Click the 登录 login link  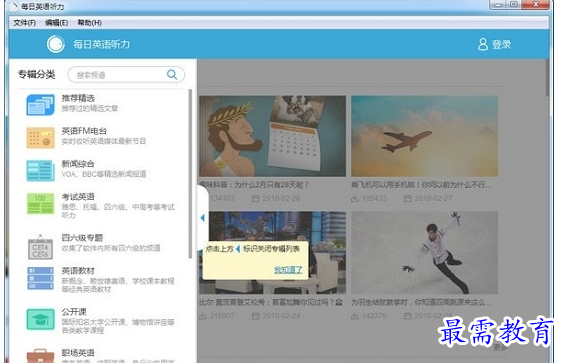pos(501,44)
